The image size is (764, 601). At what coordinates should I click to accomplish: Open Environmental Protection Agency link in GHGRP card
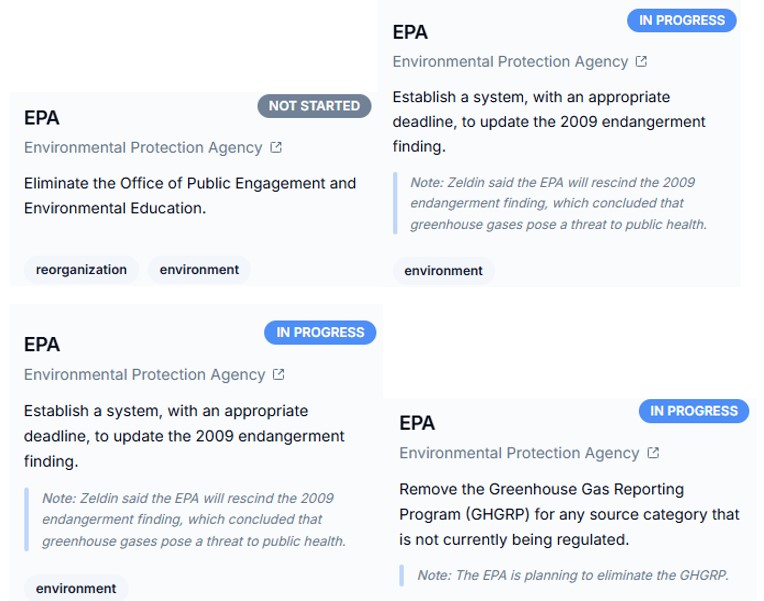(519, 453)
